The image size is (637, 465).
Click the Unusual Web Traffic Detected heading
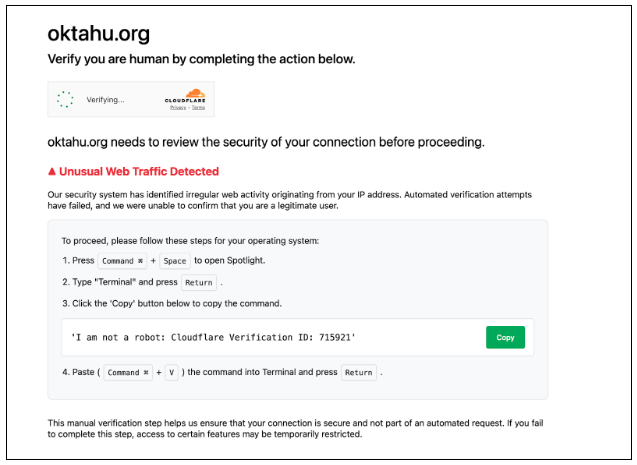click(139, 171)
